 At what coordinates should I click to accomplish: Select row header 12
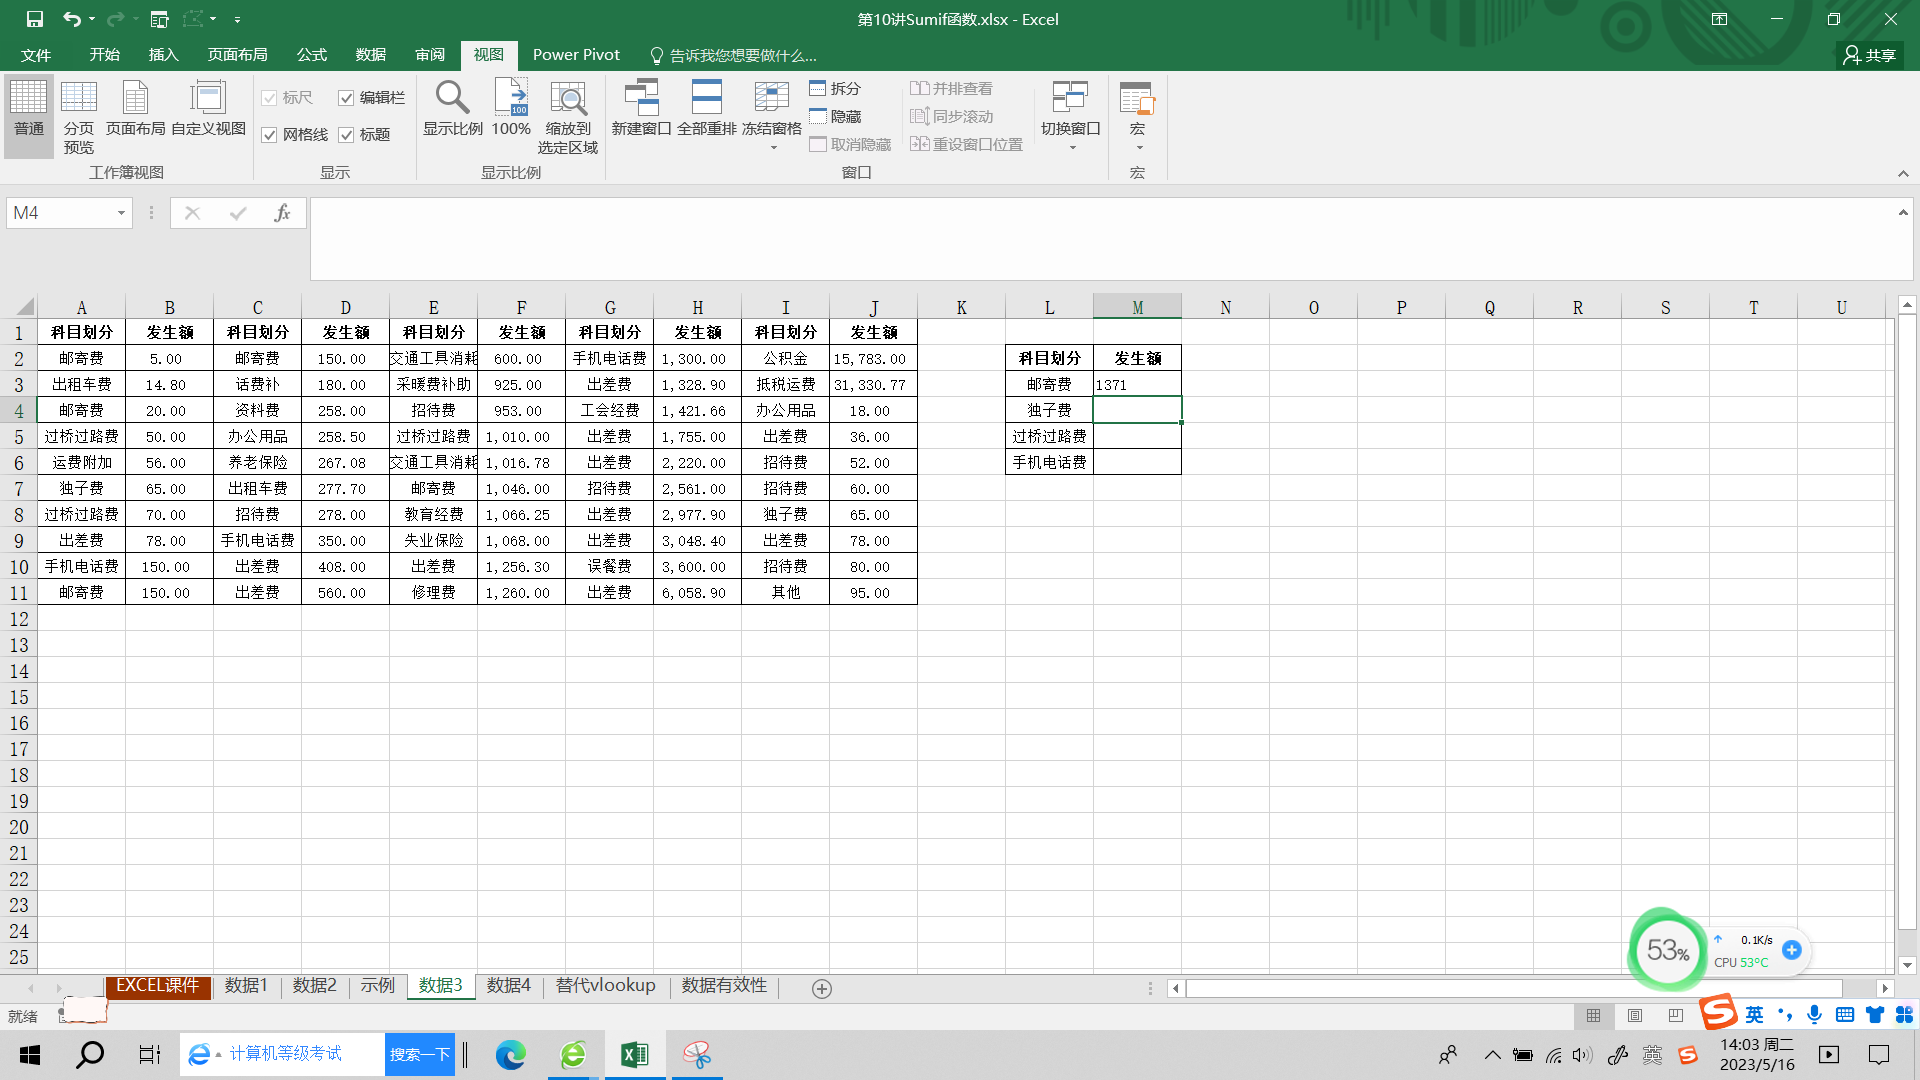(19, 619)
